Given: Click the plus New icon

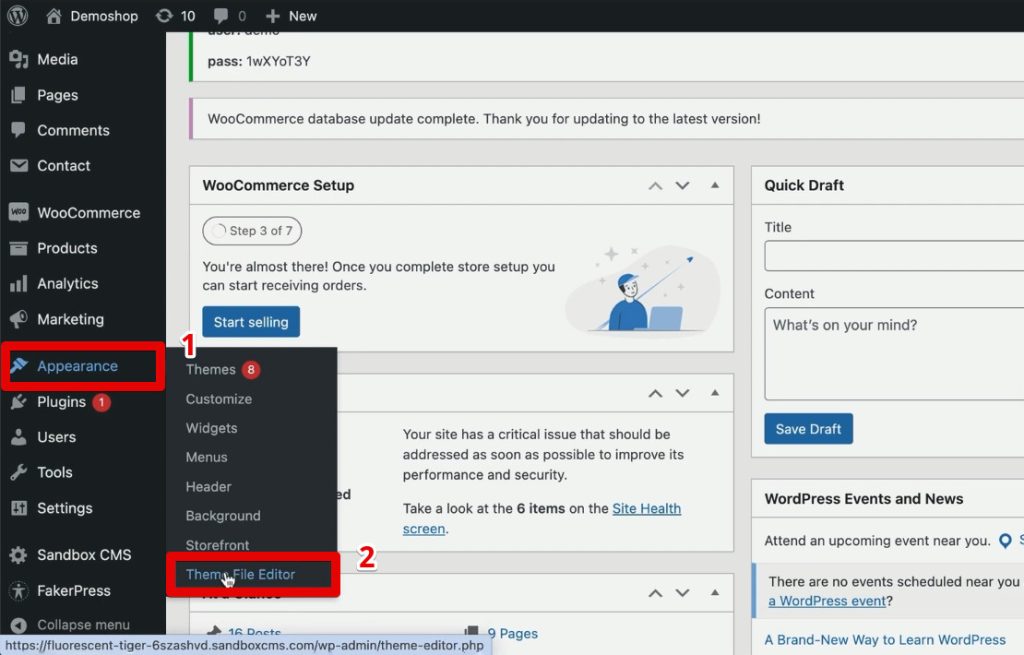Looking at the screenshot, I should click(273, 16).
